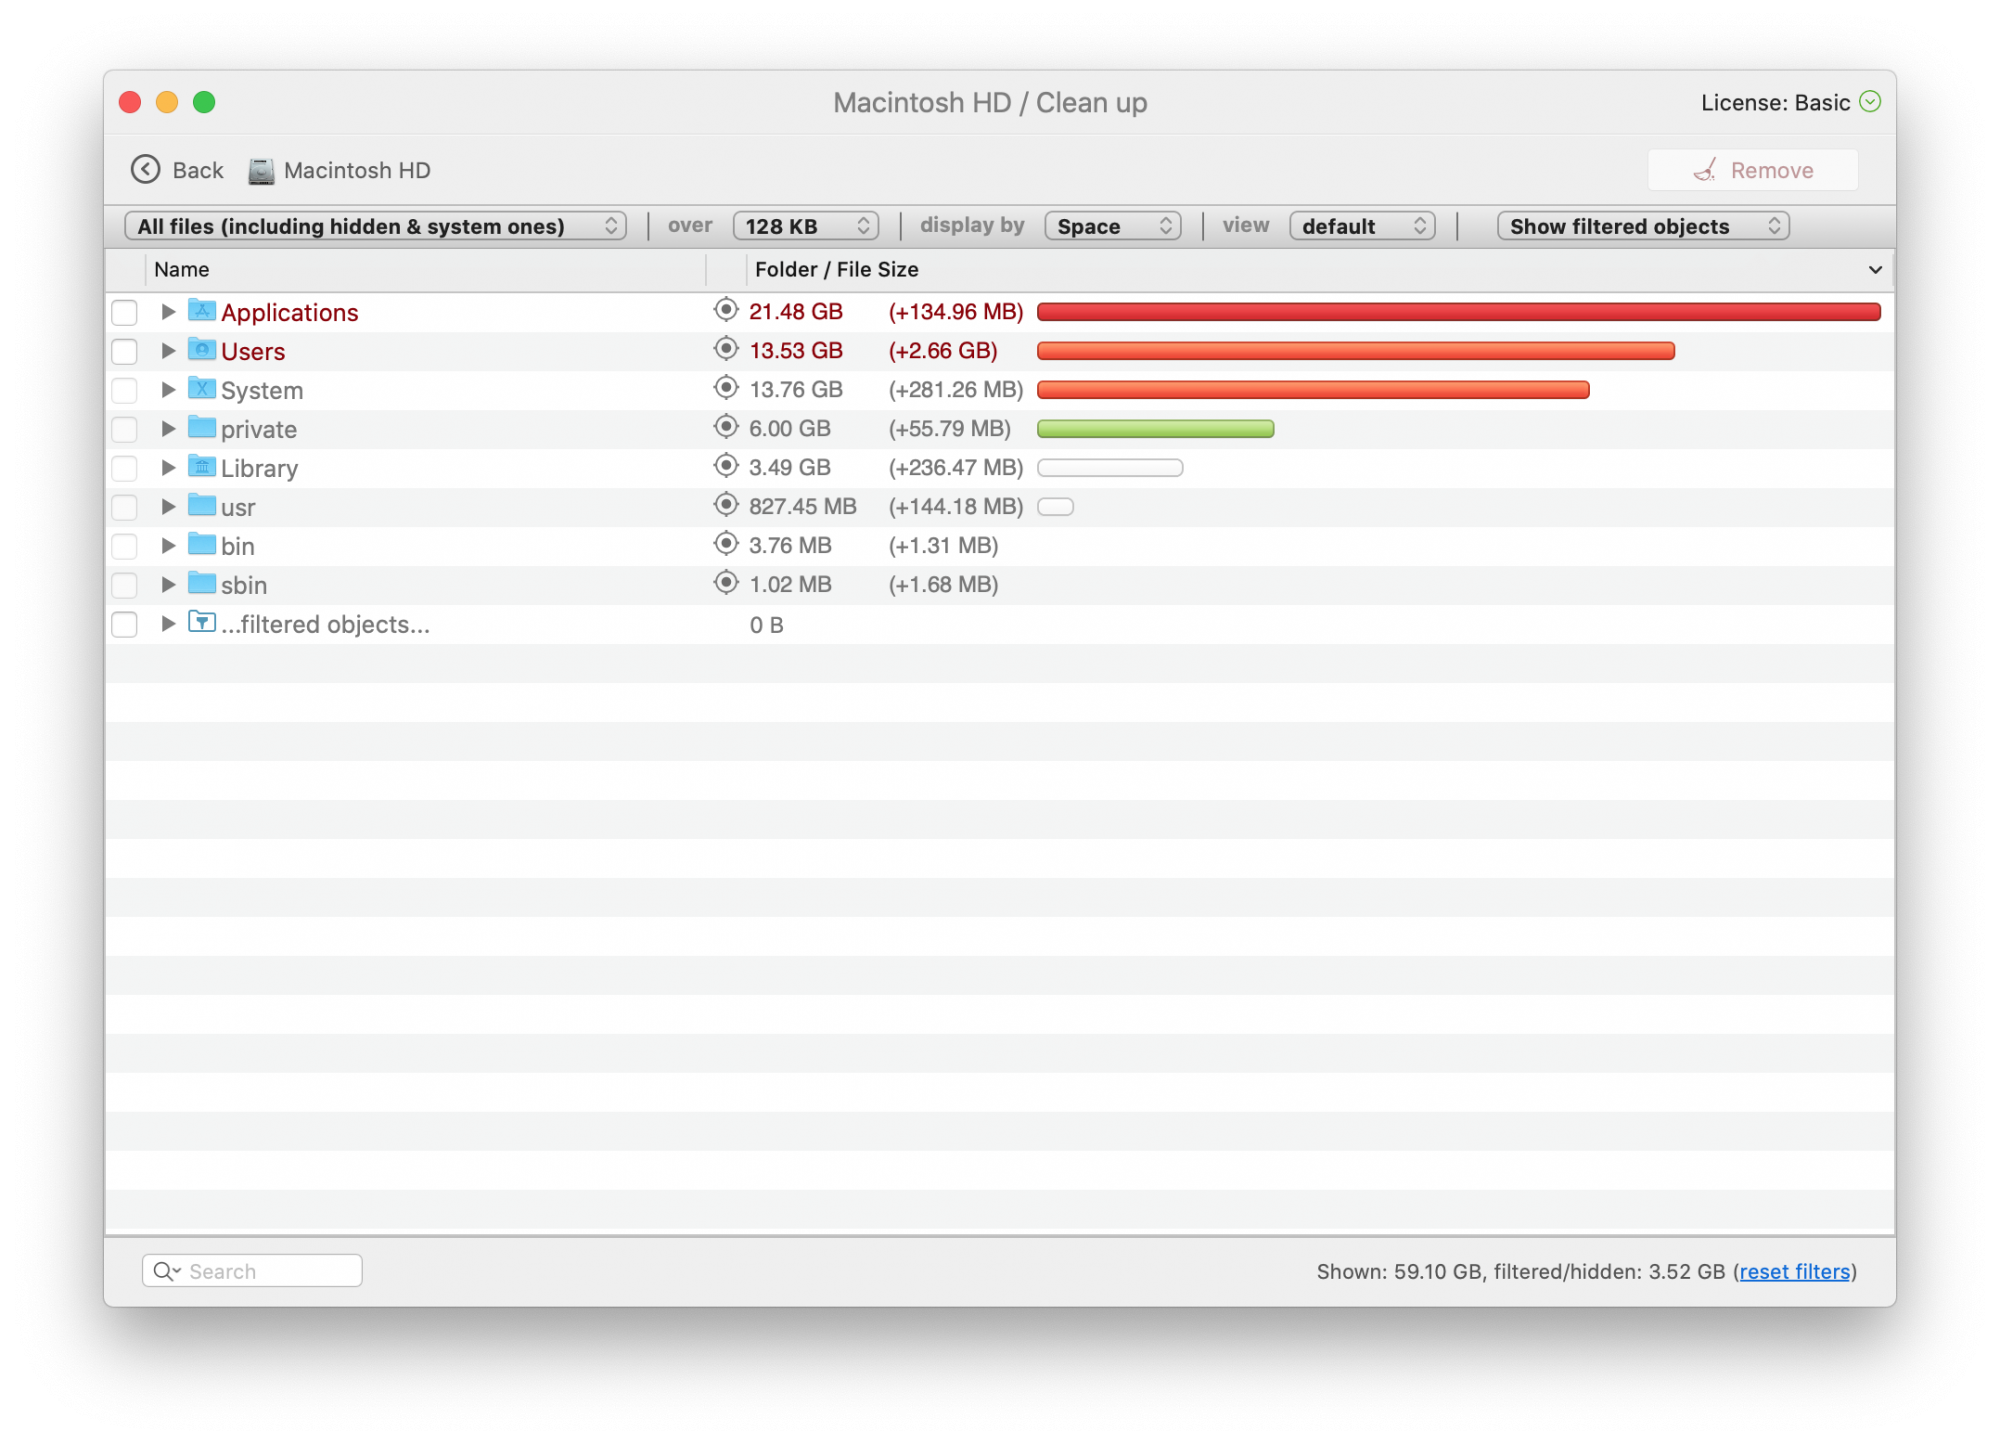Expand the System folder
2000x1444 pixels.
click(168, 390)
